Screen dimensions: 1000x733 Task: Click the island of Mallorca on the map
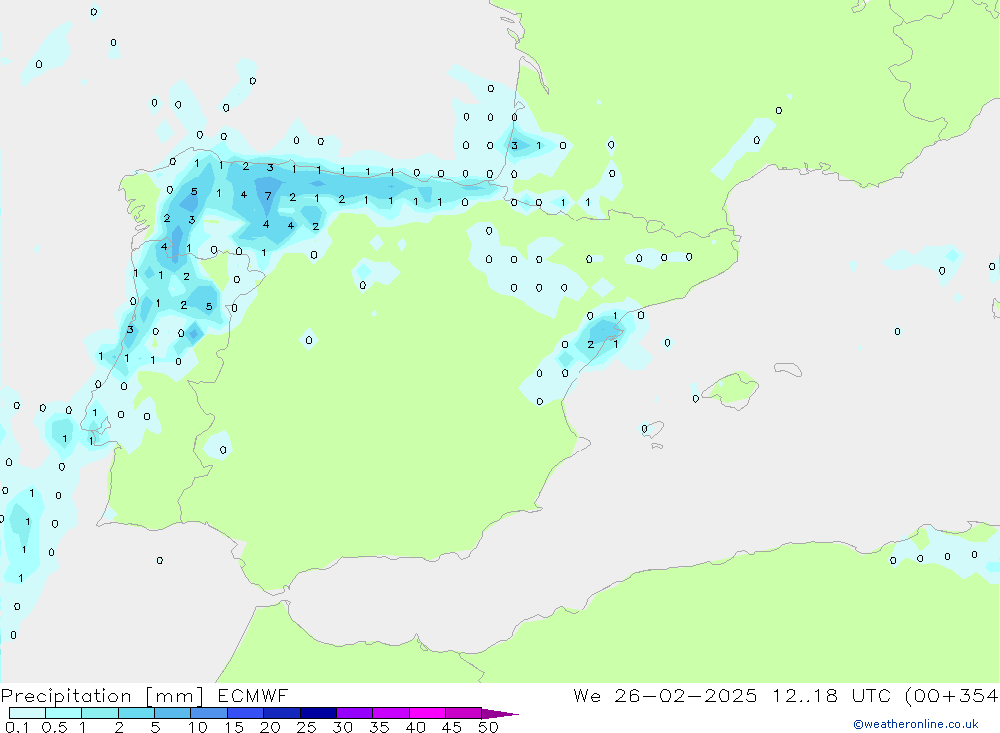click(733, 388)
